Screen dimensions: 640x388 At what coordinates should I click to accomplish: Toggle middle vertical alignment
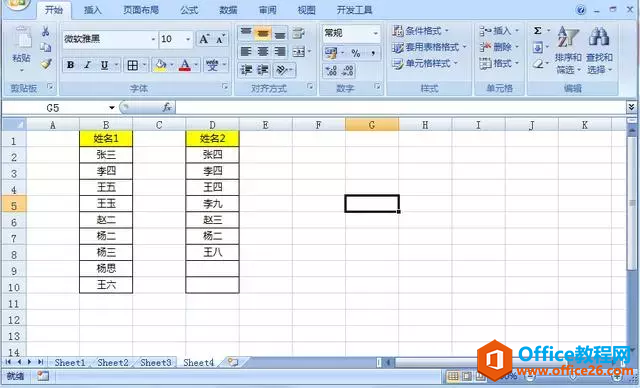pos(263,33)
